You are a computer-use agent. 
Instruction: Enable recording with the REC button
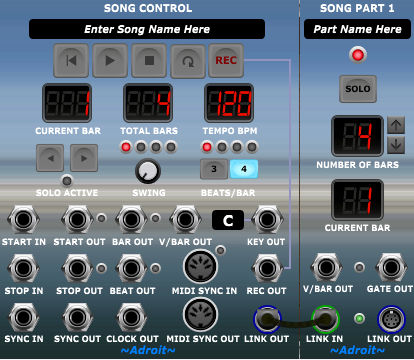click(226, 60)
